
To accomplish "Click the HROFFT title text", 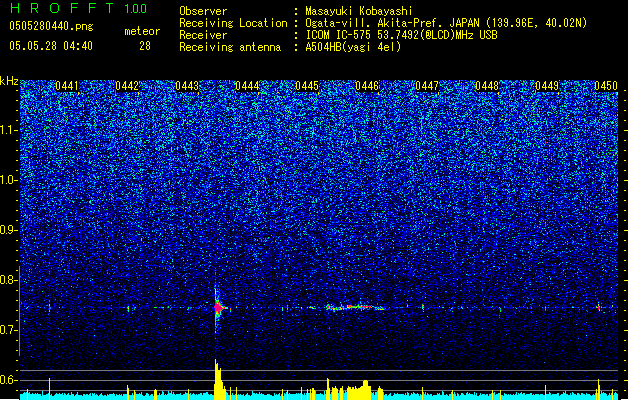I will (62, 8).
